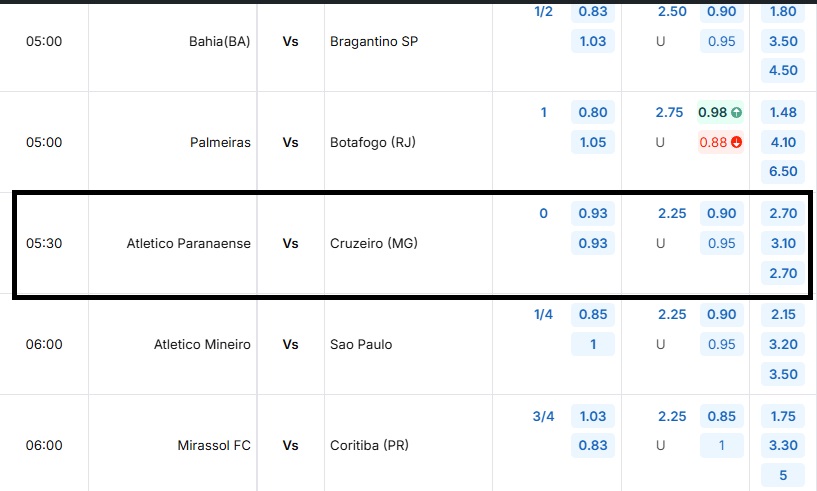817x491 pixels.
Task: Click green up-arrow icon beside 0.98 odds
Action: [x=737, y=113]
